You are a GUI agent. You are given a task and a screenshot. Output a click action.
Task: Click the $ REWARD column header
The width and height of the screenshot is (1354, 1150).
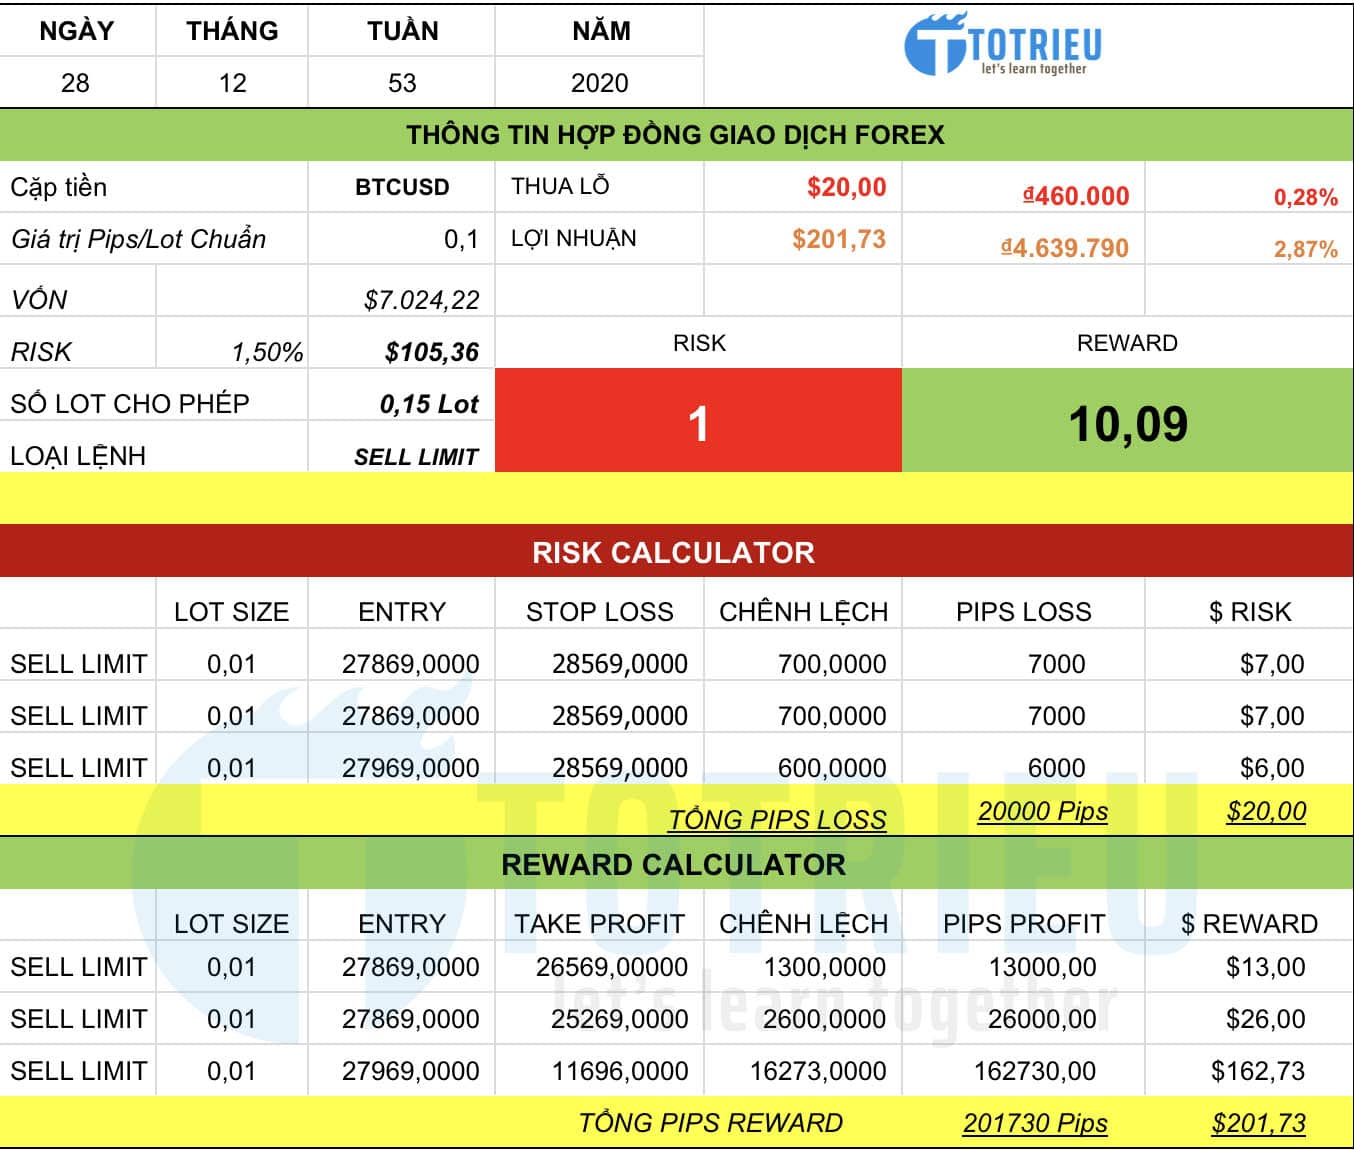point(1250,924)
